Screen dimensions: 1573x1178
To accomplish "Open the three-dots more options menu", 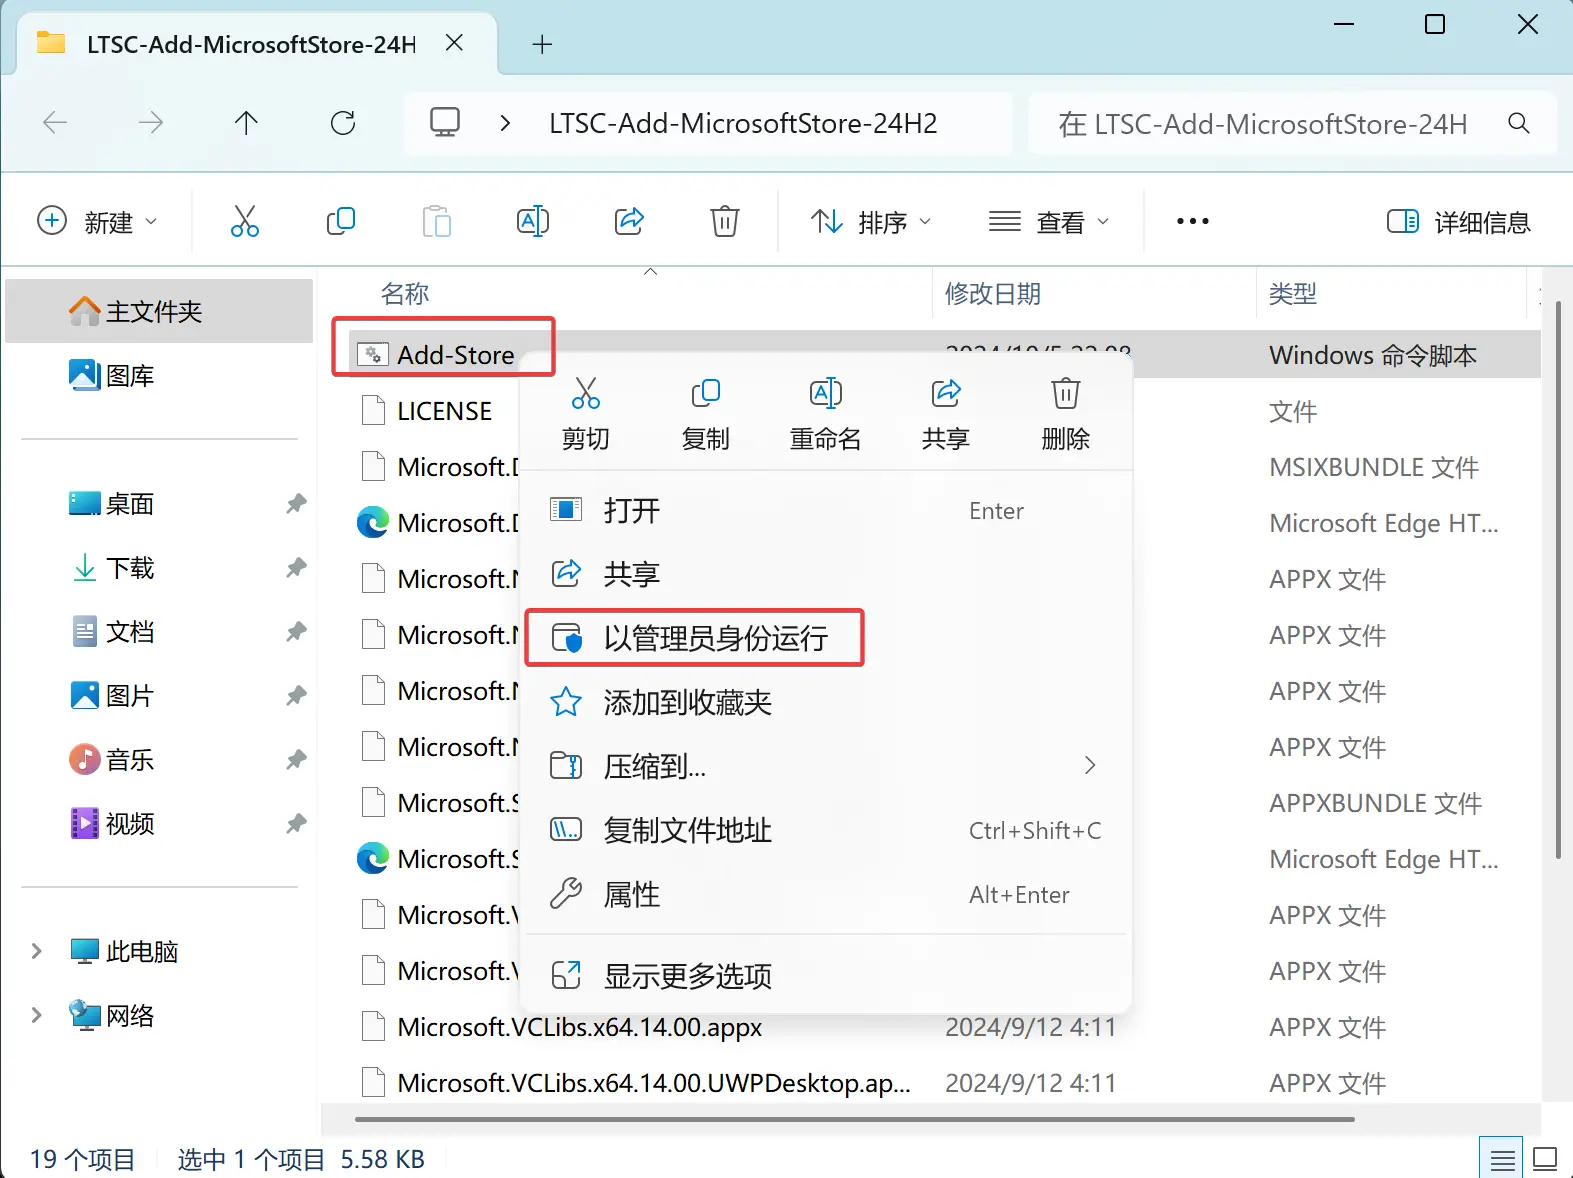I will pyautogui.click(x=1193, y=221).
